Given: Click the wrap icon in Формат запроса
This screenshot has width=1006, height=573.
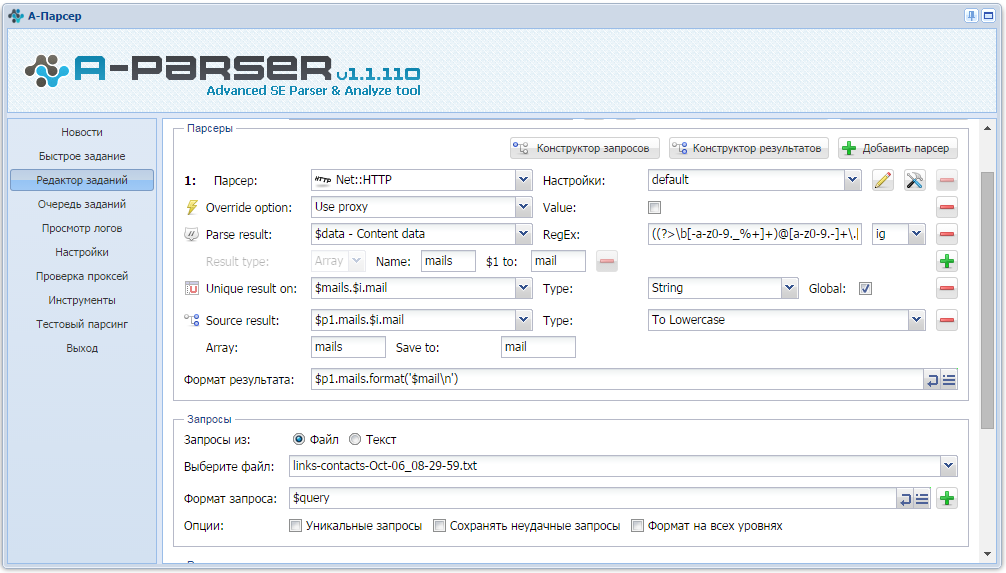Looking at the screenshot, I should [905, 499].
